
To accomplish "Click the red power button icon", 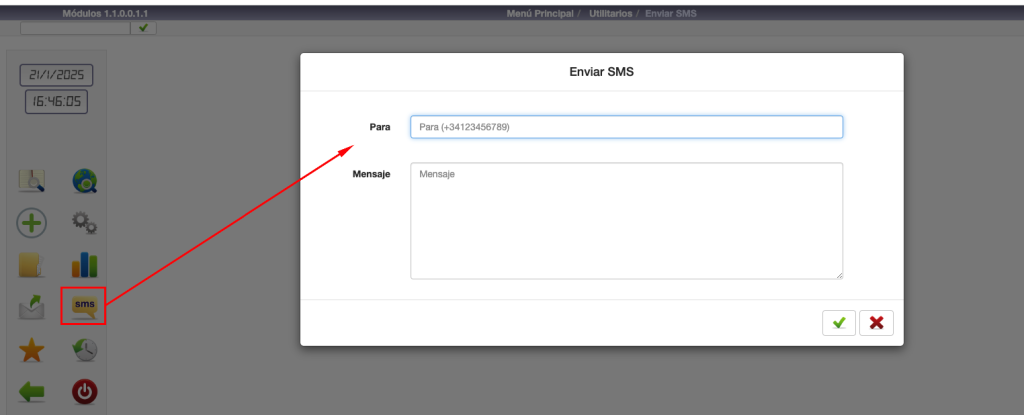I will coord(84,392).
